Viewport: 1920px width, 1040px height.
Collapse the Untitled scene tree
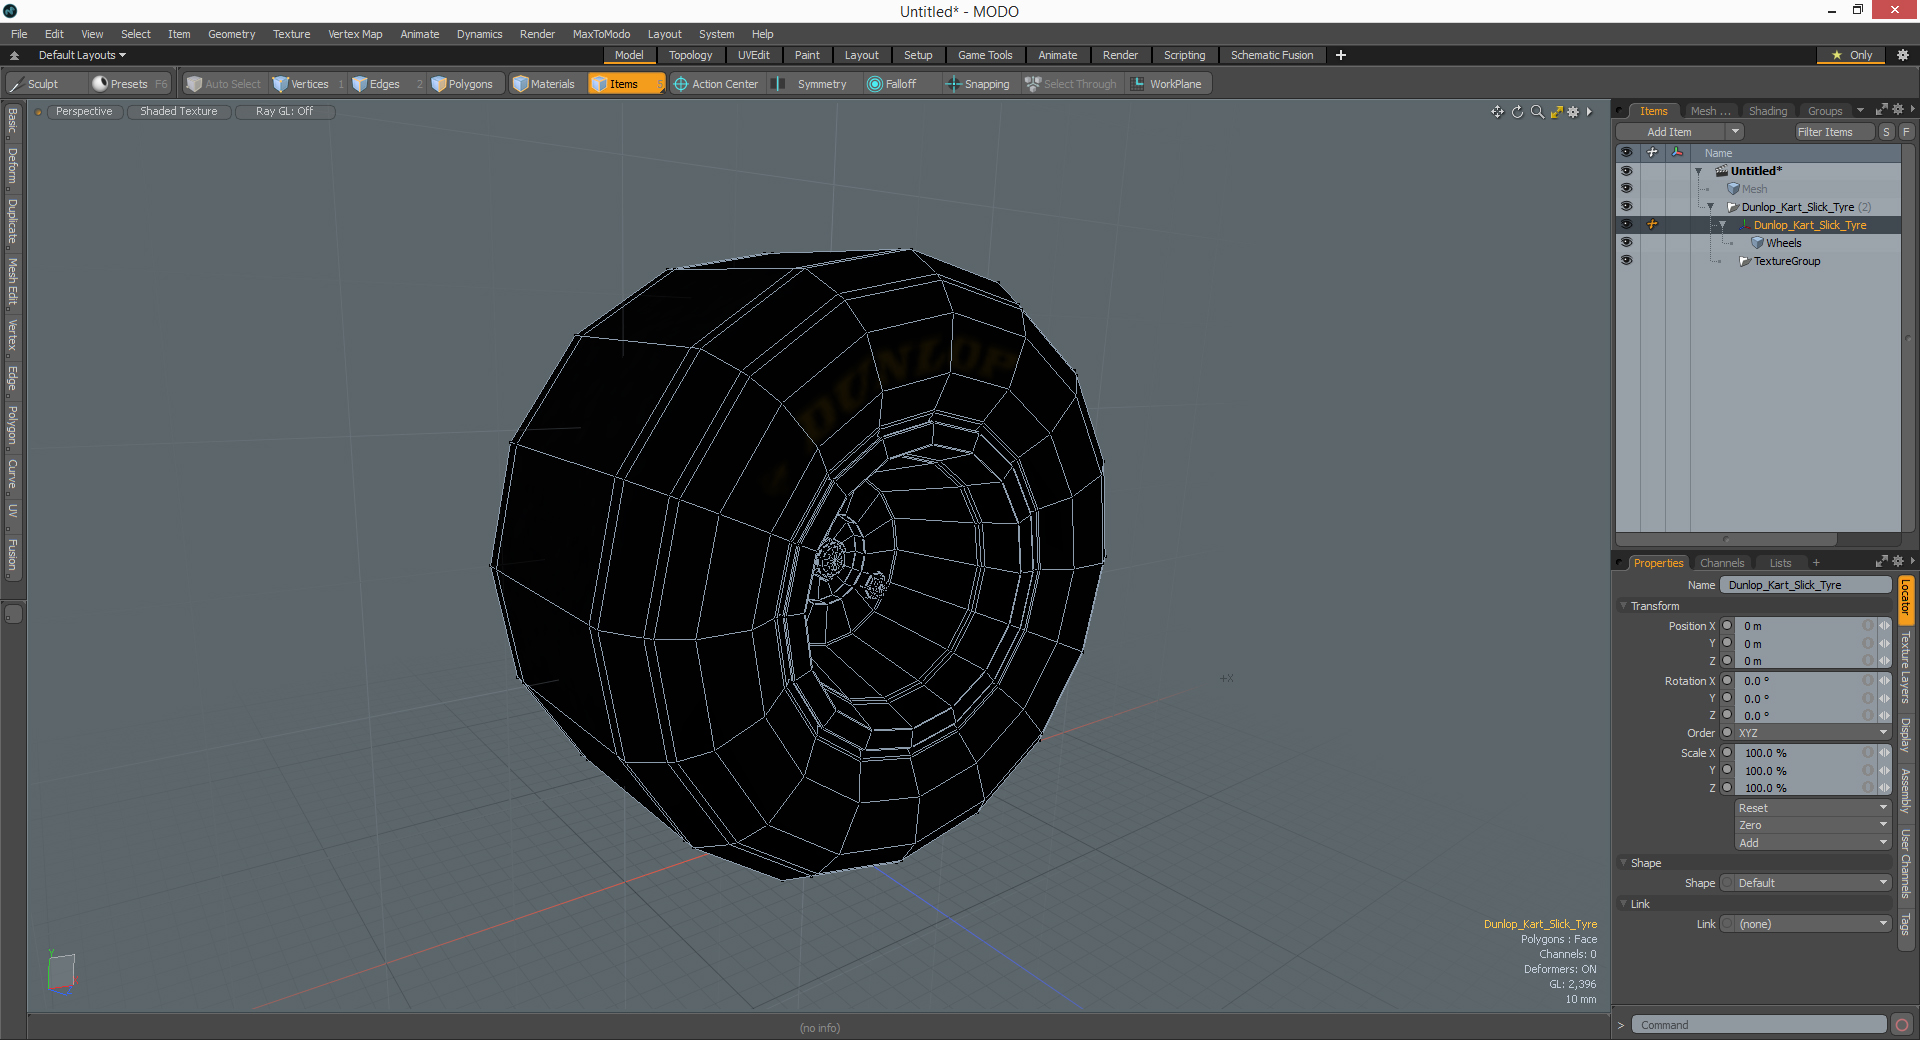1699,172
